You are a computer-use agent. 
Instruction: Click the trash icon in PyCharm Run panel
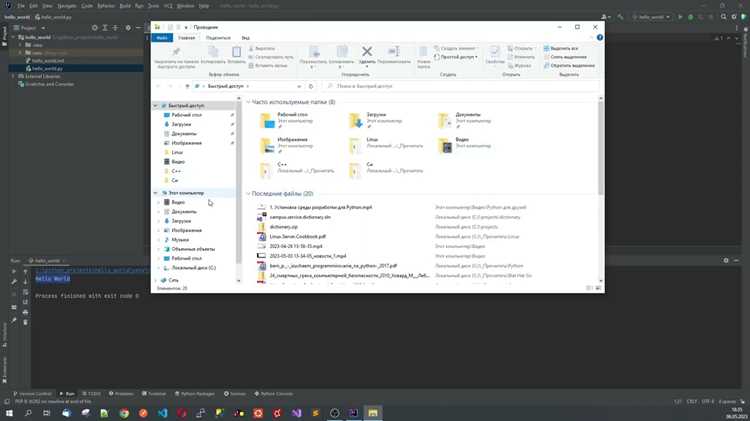point(25,322)
